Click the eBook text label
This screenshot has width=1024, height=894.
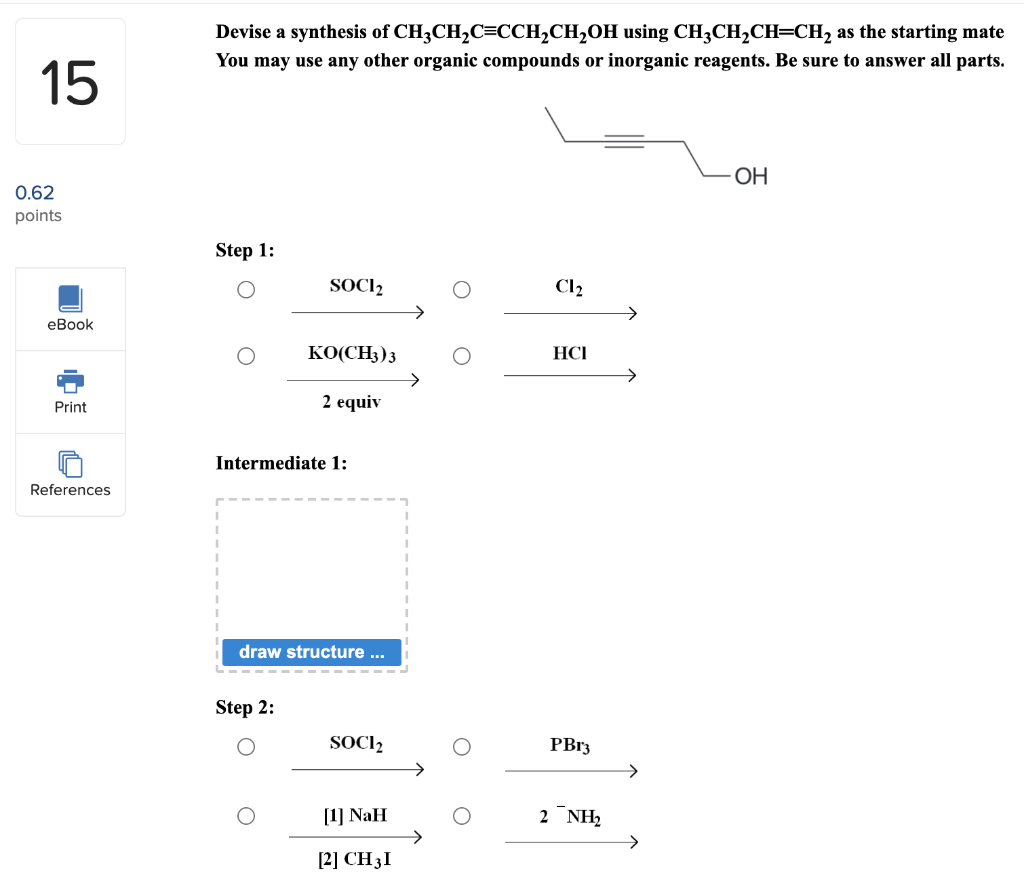[70, 324]
